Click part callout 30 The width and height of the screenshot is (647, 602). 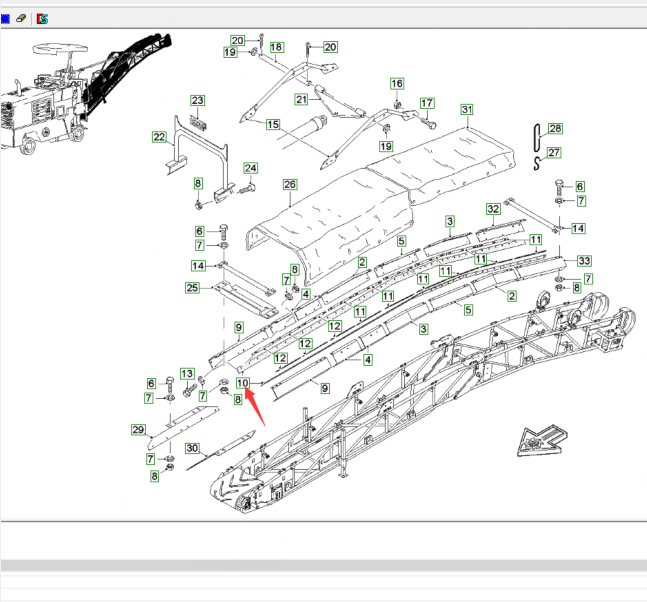coord(193,448)
